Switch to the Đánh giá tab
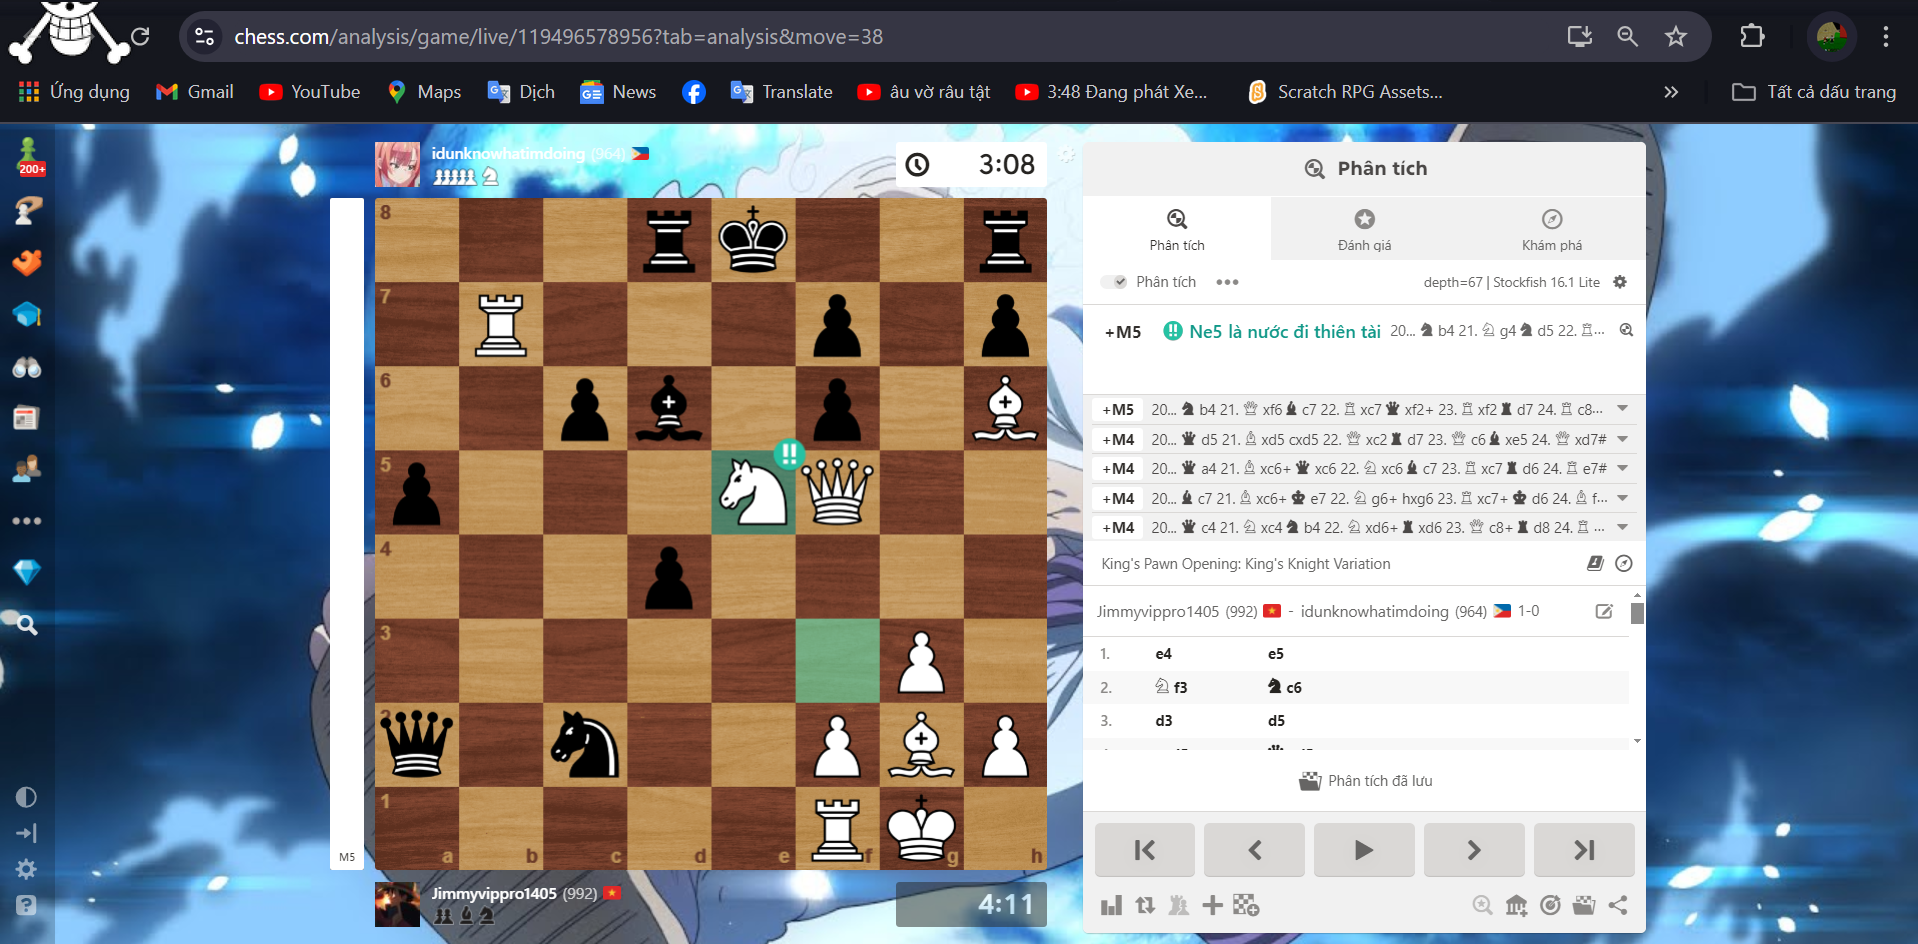Image resolution: width=1918 pixels, height=944 pixels. pos(1364,229)
